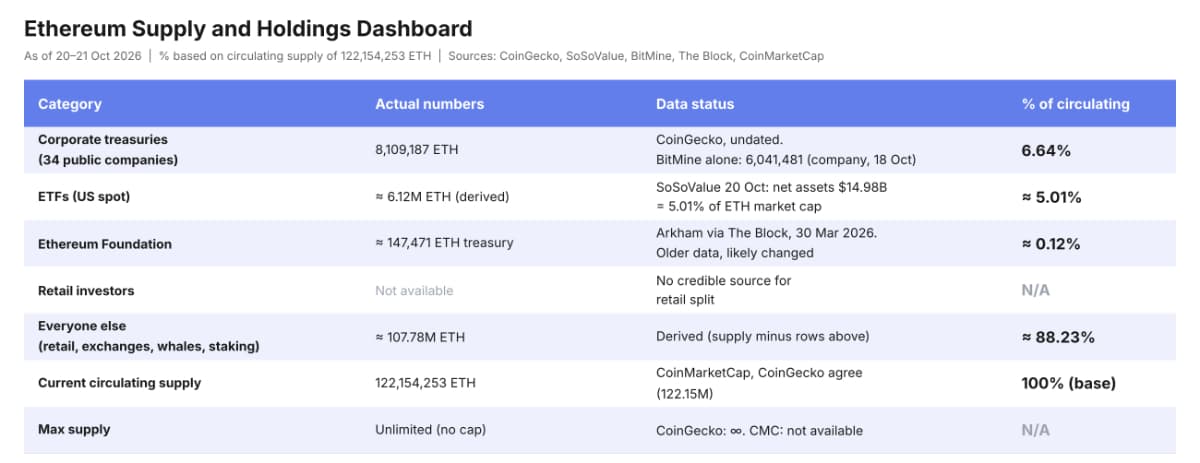Select the '100% (base)' cell
The image size is (1200, 463).
[1069, 383]
